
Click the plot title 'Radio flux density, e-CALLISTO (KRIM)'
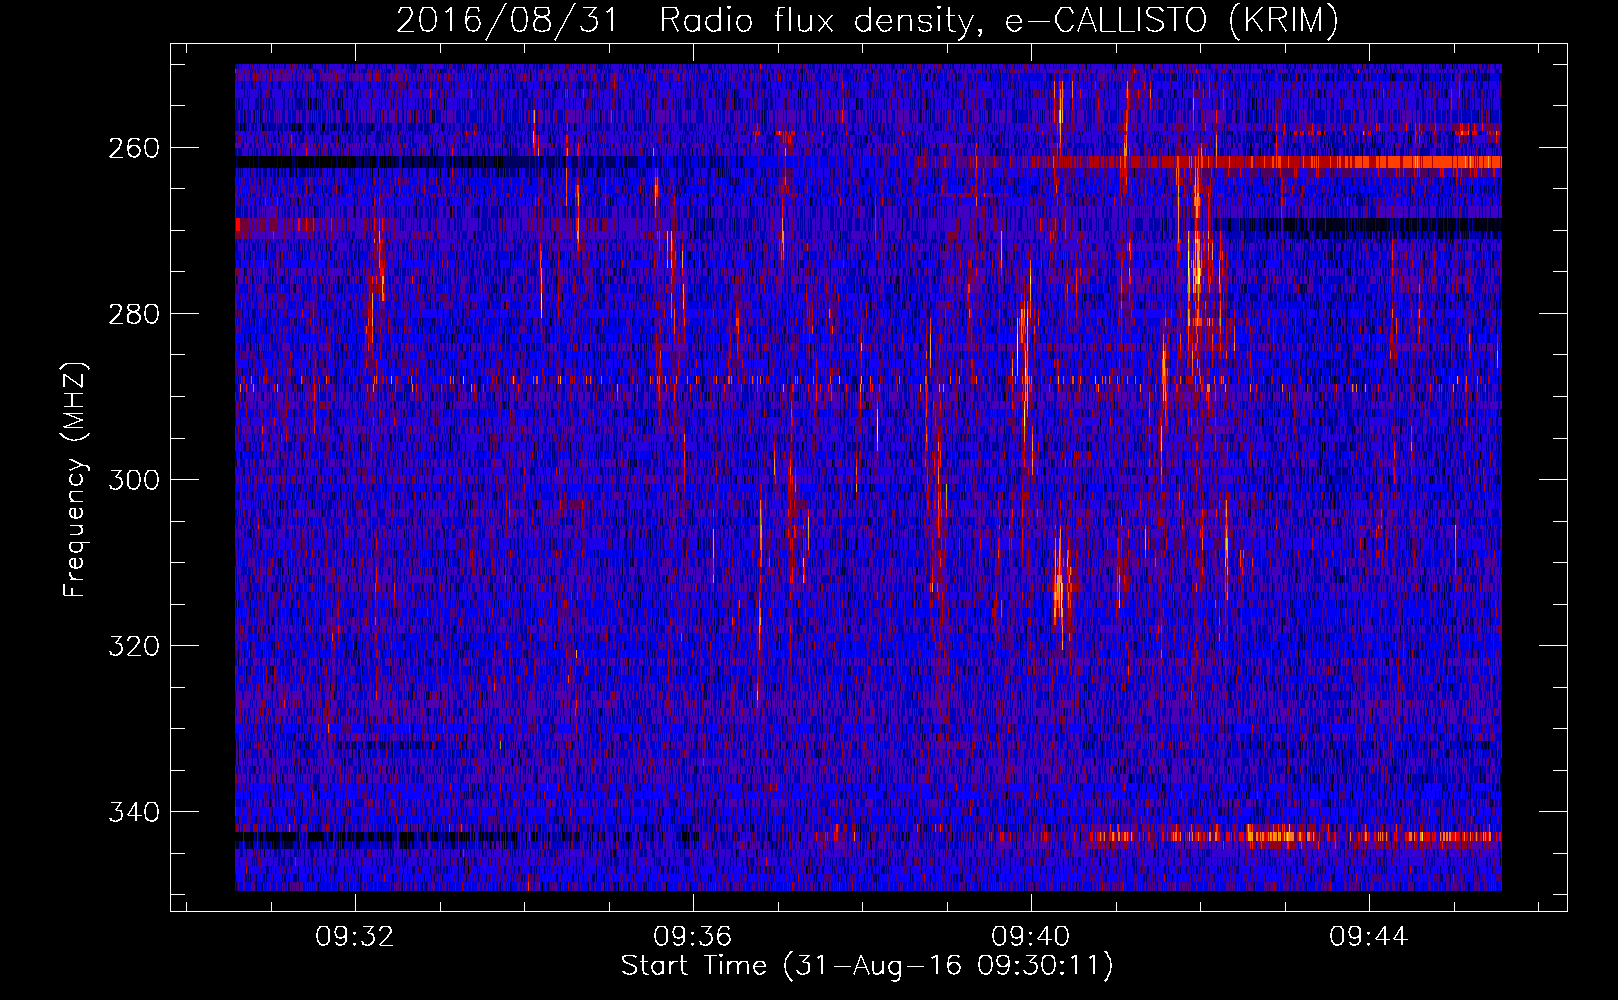[x=998, y=20]
